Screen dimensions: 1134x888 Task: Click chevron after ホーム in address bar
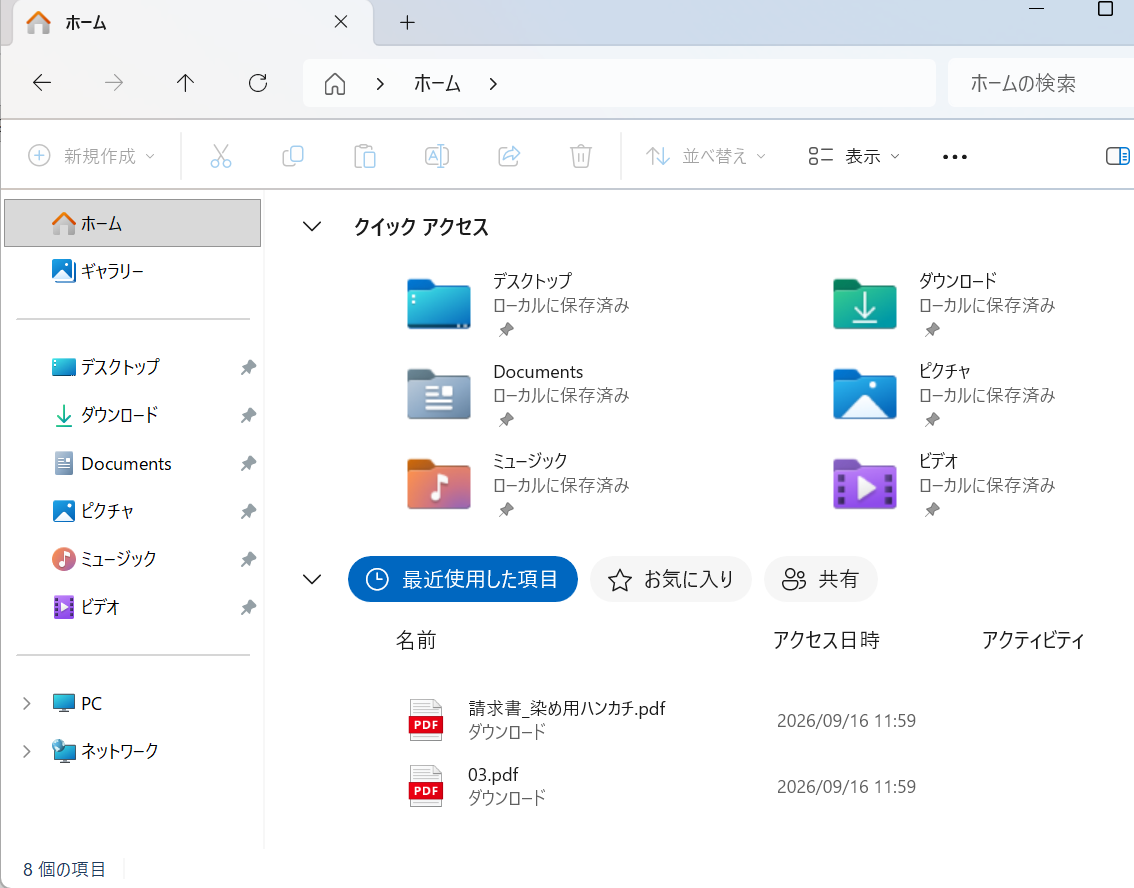(493, 84)
